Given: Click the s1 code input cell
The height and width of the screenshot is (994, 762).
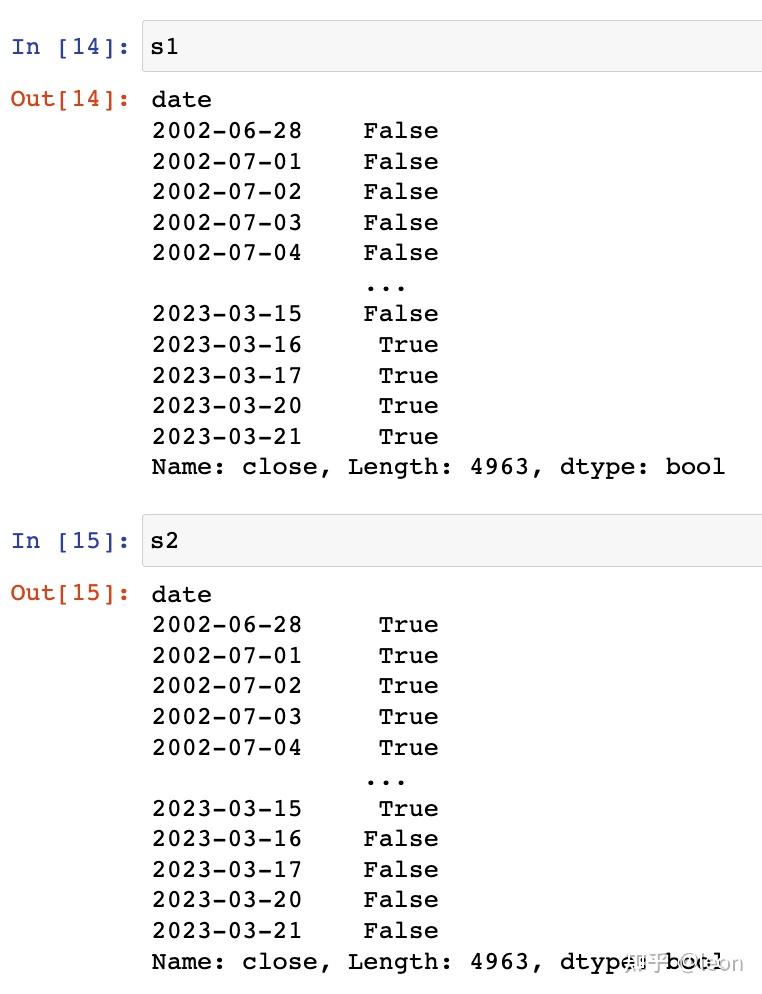Looking at the screenshot, I should 452,46.
